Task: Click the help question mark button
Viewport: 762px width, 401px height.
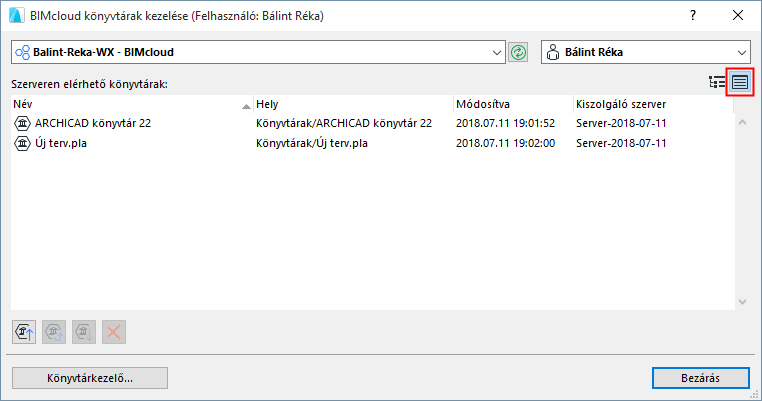Action: click(x=693, y=16)
